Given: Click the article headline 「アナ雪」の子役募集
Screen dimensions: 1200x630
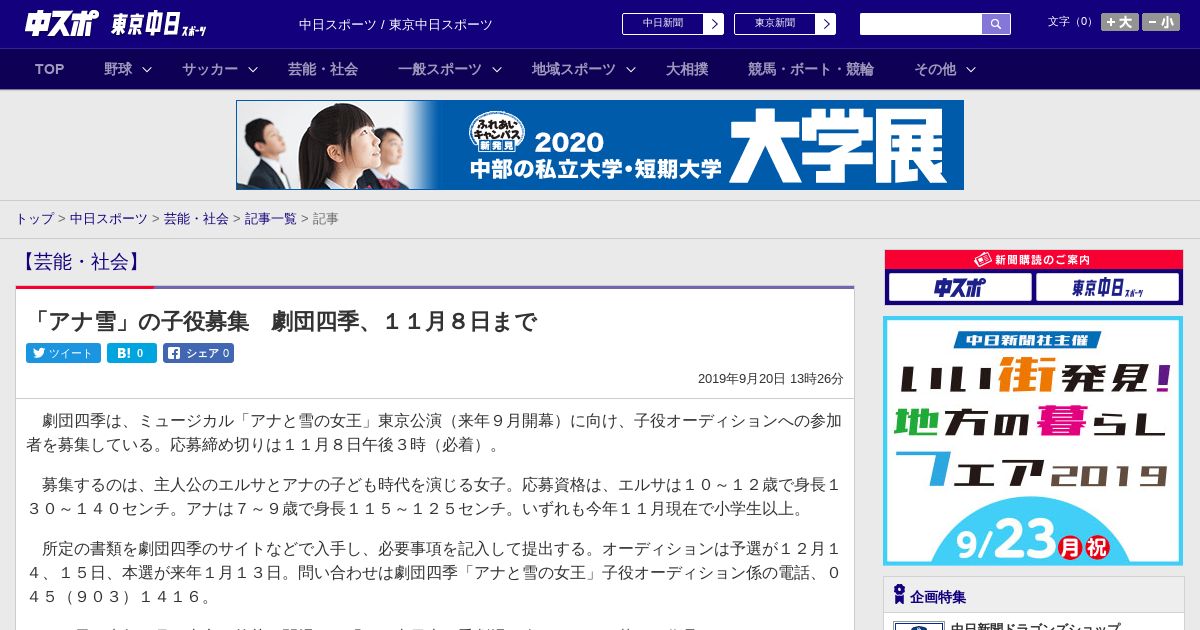Looking at the screenshot, I should click(282, 321).
